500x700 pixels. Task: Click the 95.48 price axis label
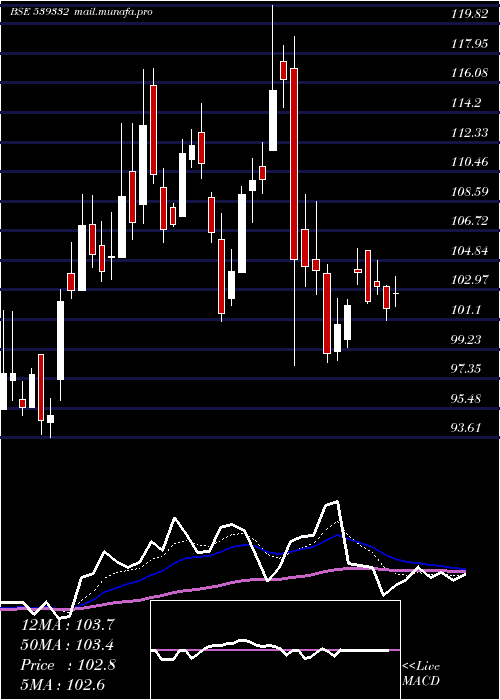466,398
